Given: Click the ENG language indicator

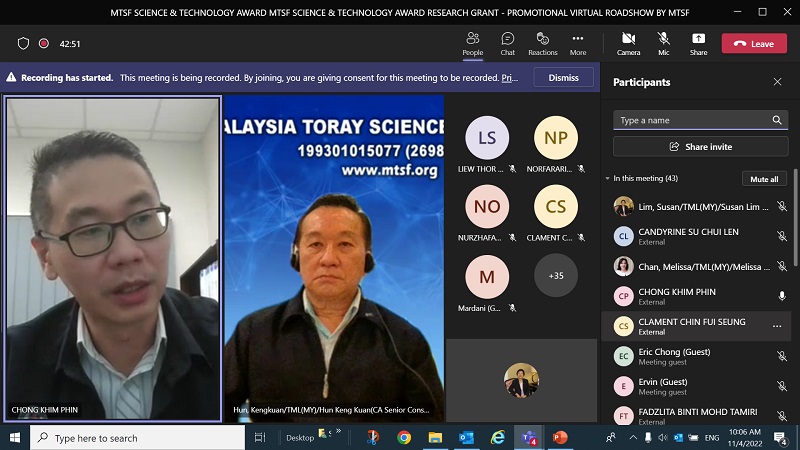Looking at the screenshot, I should (712, 438).
